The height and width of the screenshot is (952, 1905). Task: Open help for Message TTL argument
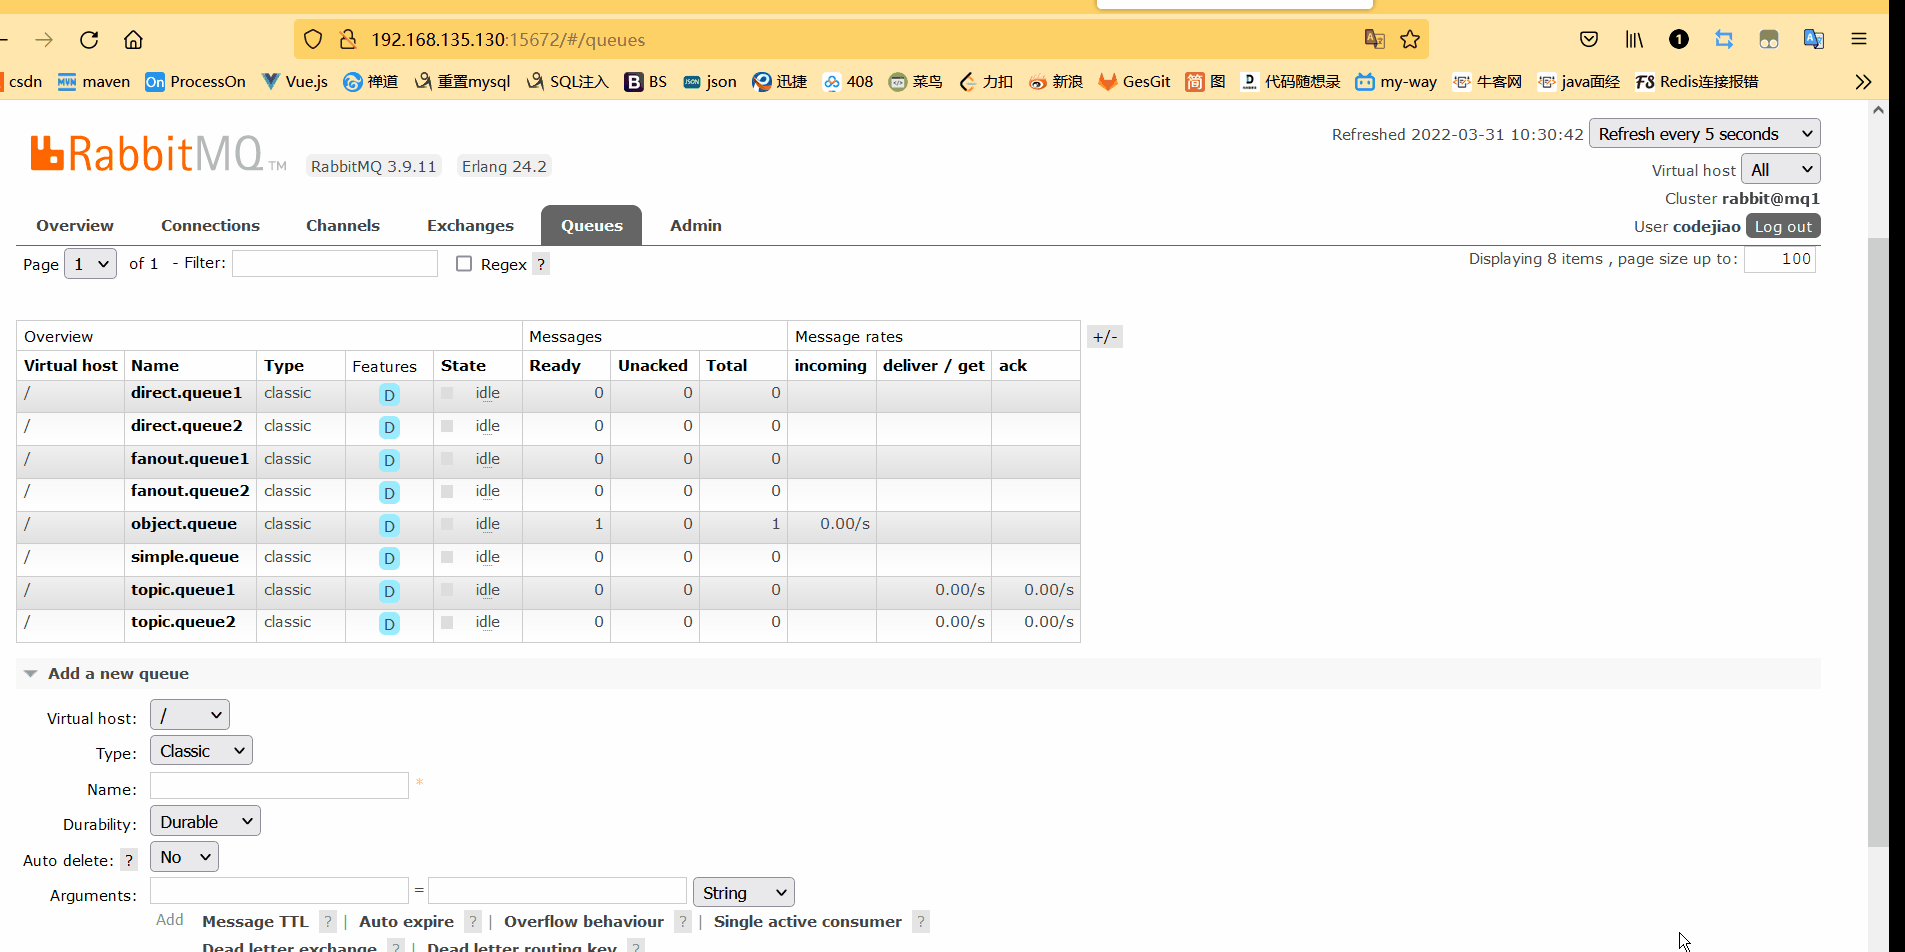(x=328, y=922)
